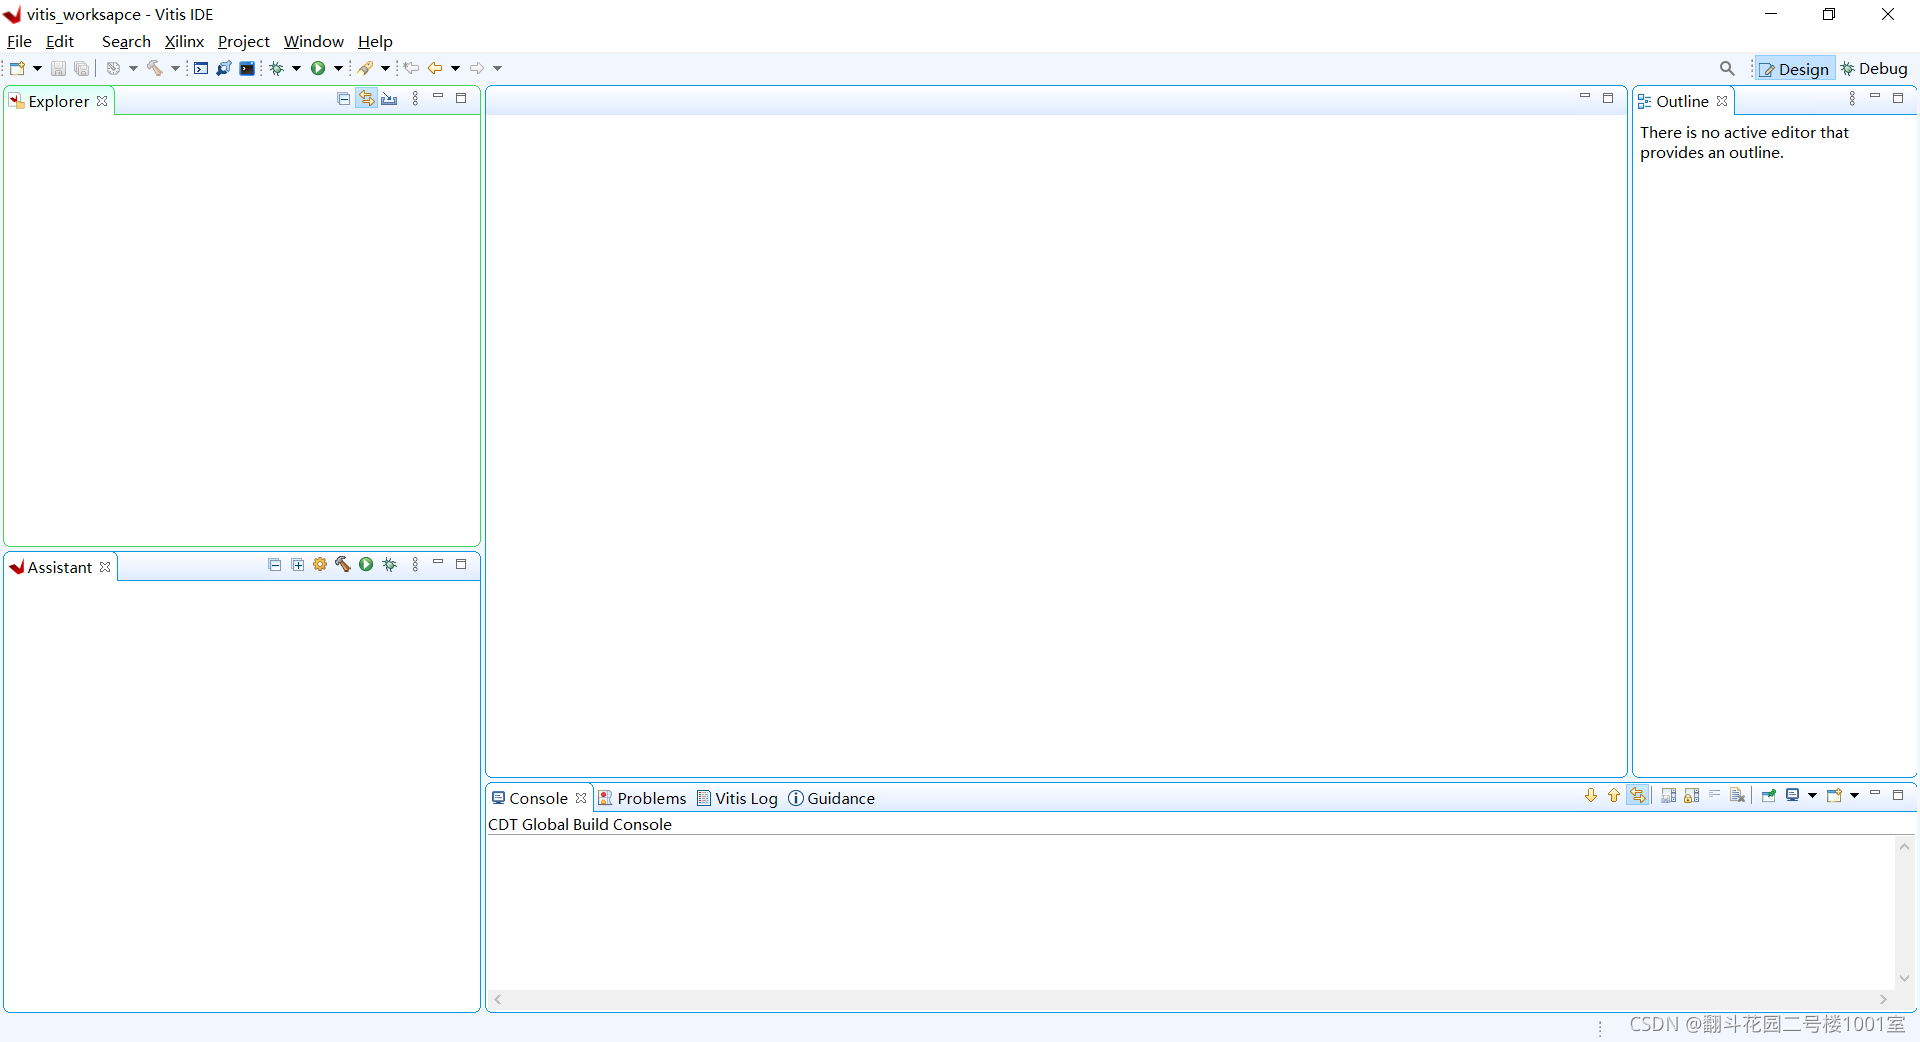Switch to the Debug perspective
Viewport: 1920px width, 1042px height.
coord(1874,69)
